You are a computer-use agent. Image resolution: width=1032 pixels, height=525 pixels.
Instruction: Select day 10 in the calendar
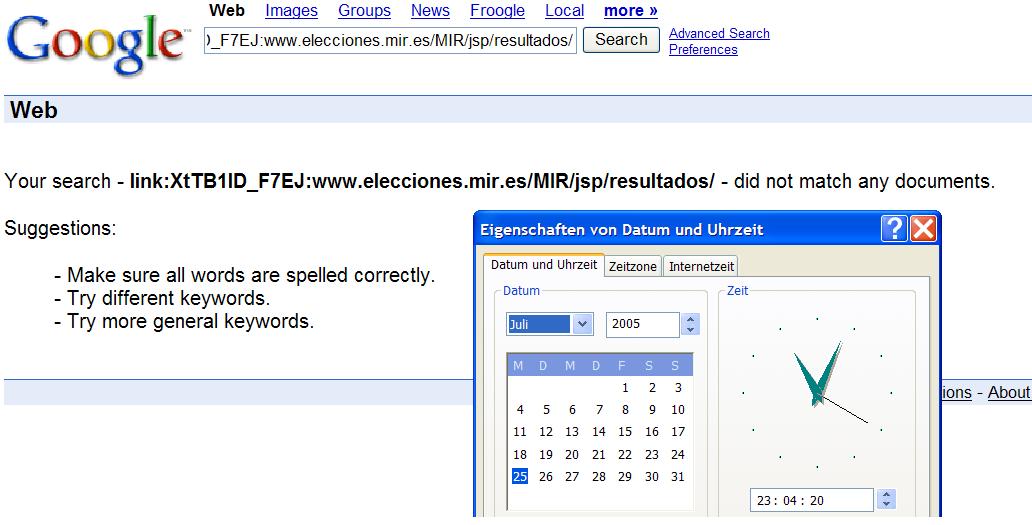678,410
